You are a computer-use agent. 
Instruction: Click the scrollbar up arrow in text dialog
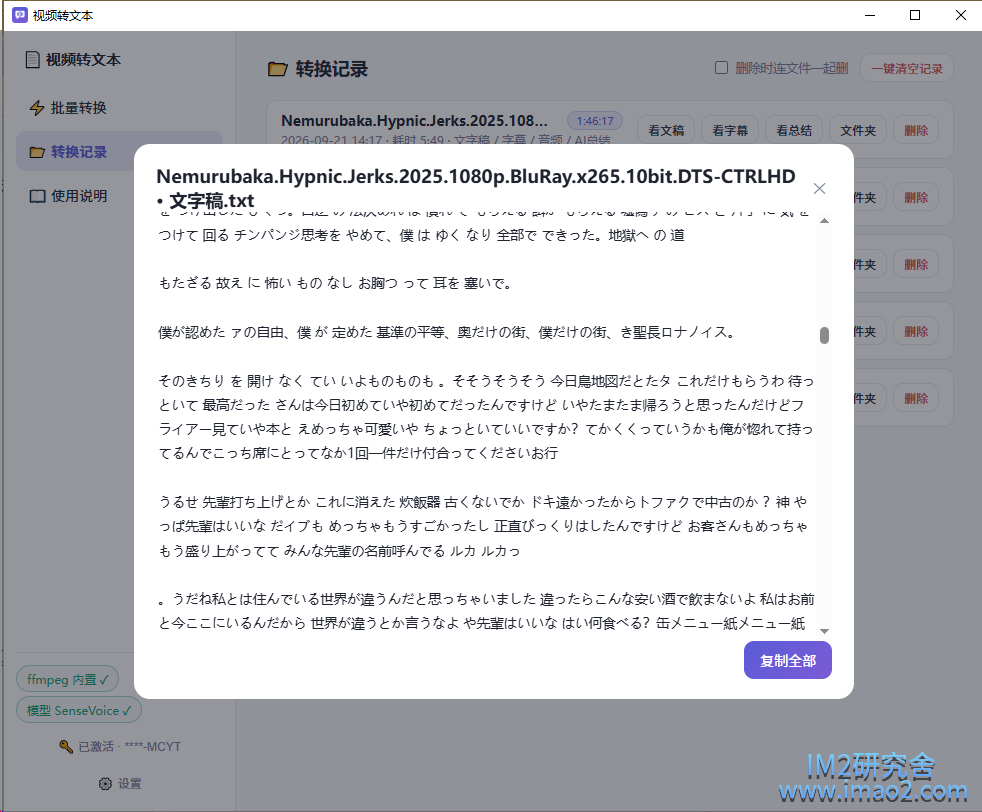[x=824, y=221]
